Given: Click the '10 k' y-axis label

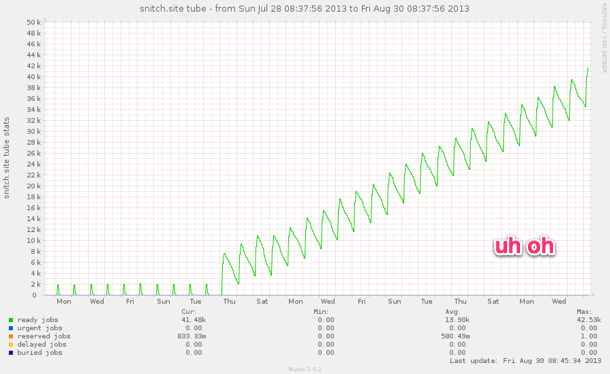Looking at the screenshot, I should [34, 241].
